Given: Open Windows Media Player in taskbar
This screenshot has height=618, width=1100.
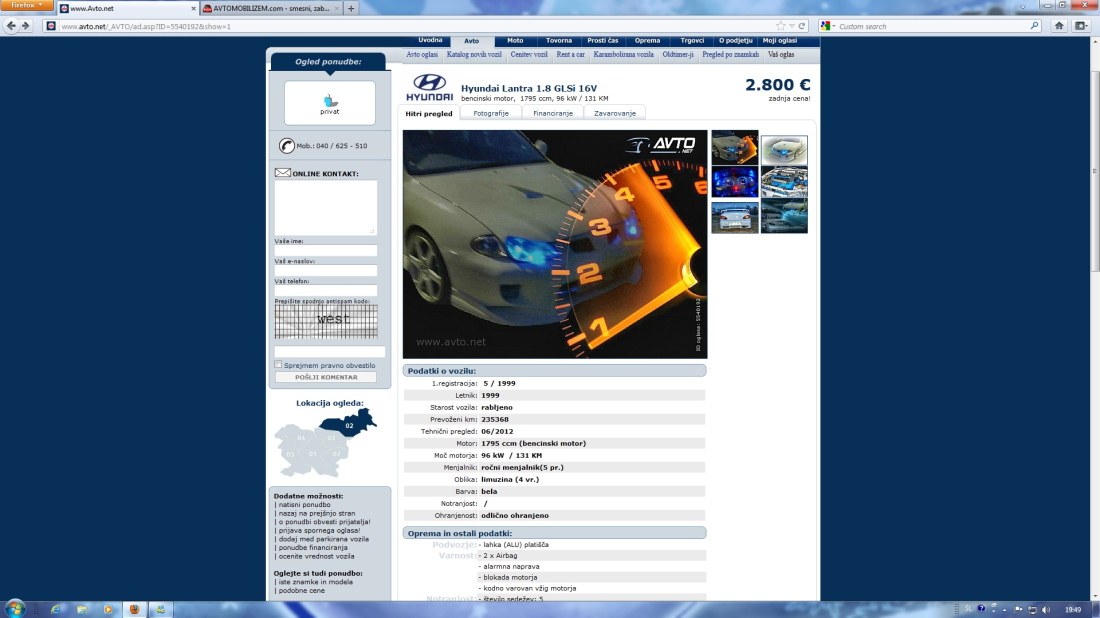Looking at the screenshot, I should click(x=107, y=610).
